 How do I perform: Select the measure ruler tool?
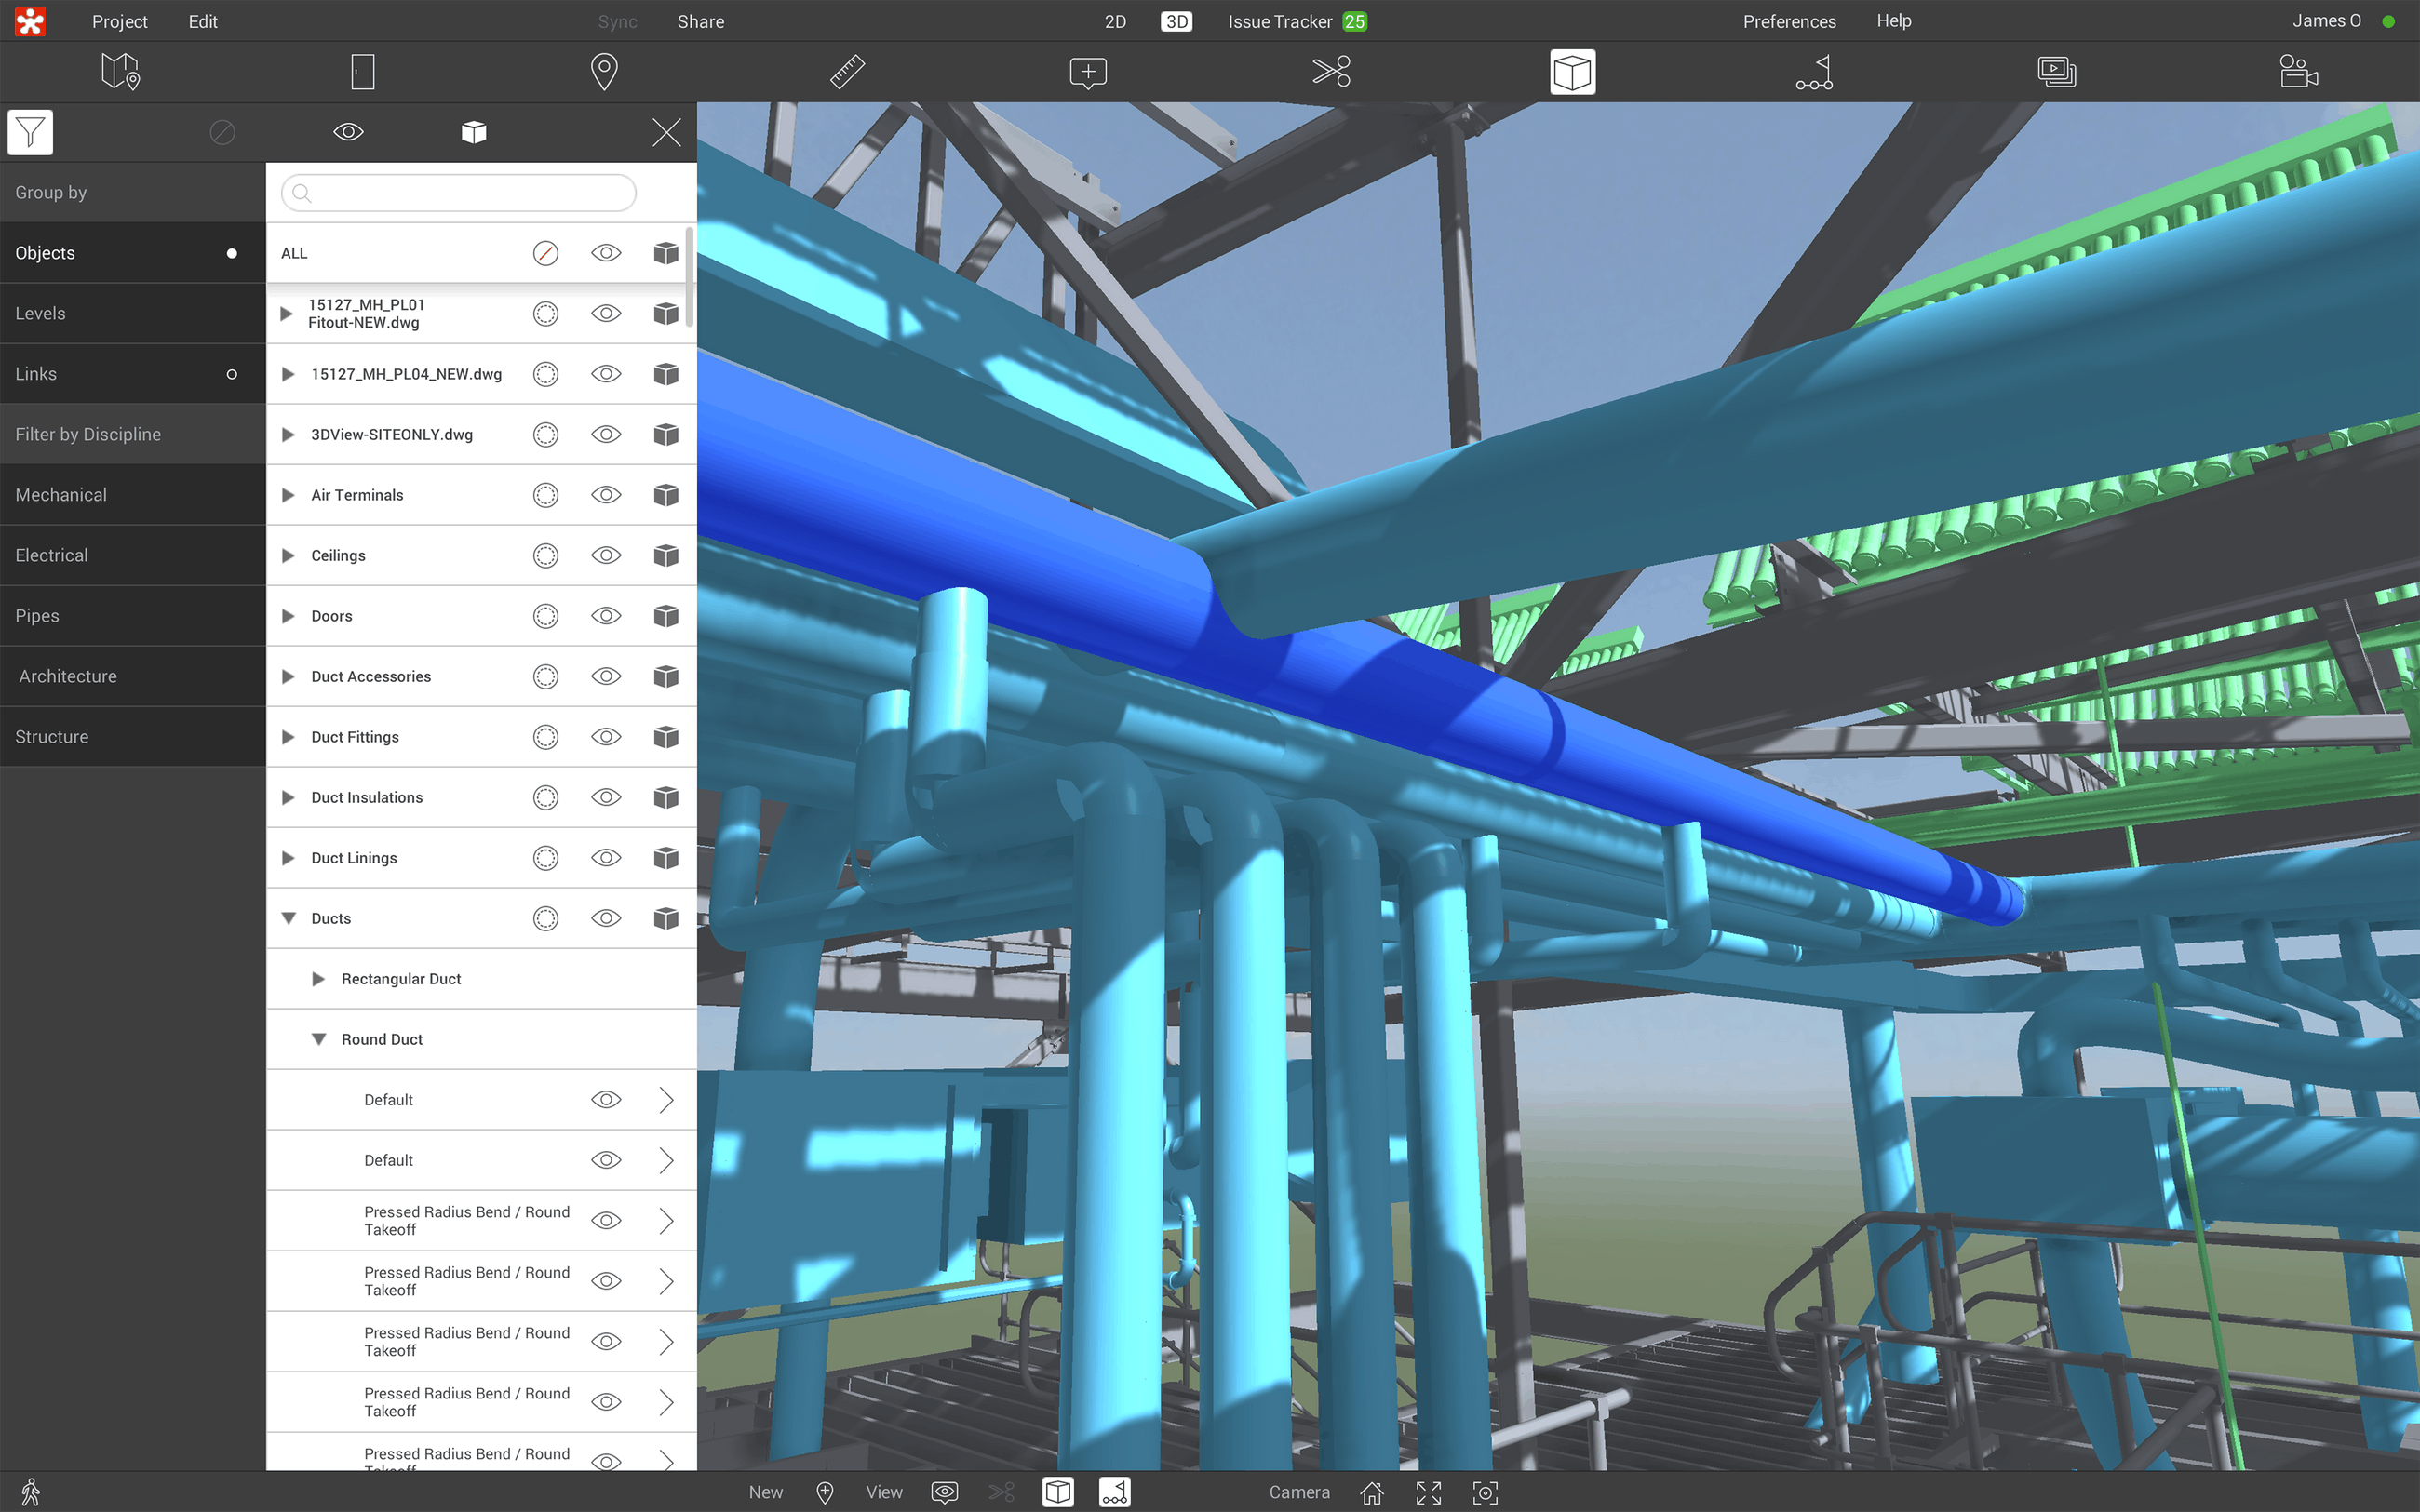point(846,72)
